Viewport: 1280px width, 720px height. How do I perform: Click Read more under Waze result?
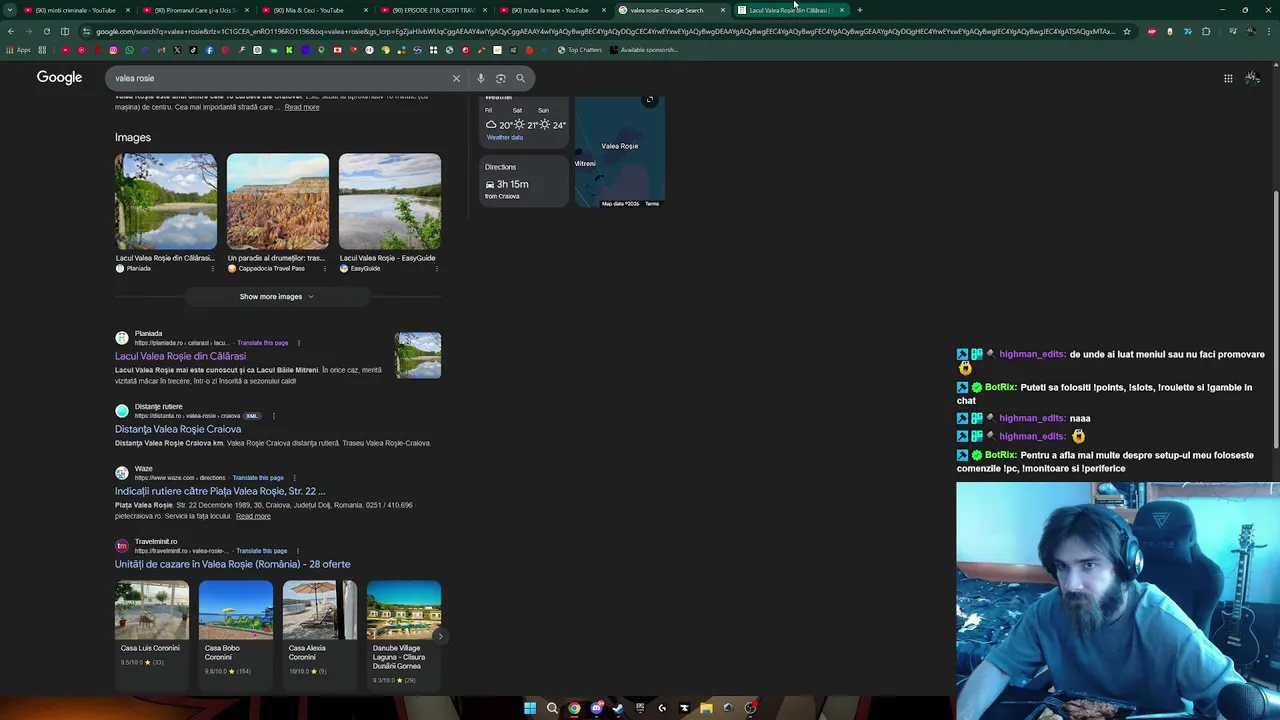[x=253, y=516]
